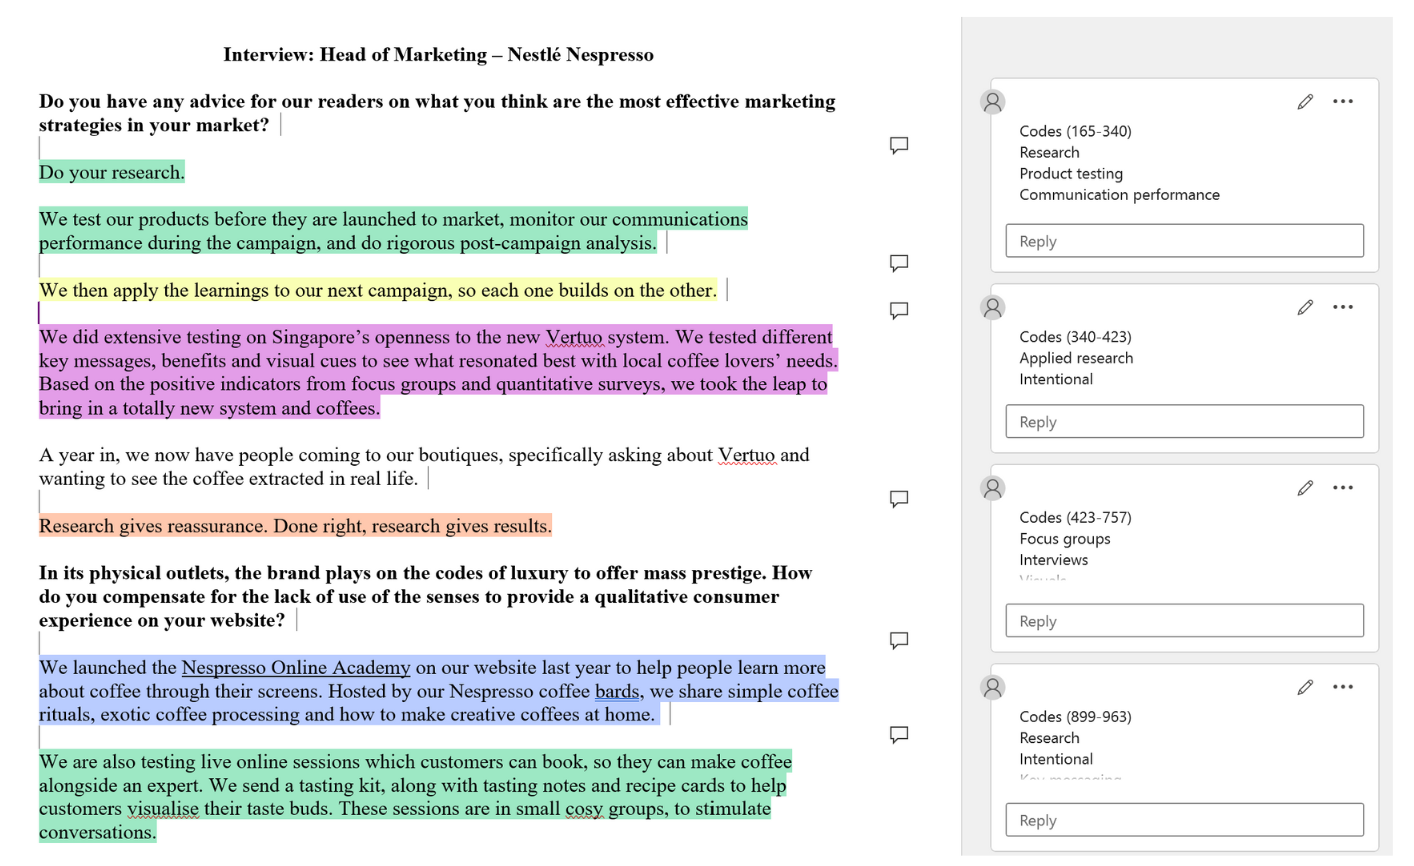The width and height of the screenshot is (1414, 866).
Task: Click 'Communication performance' code text
Action: click(x=1119, y=195)
